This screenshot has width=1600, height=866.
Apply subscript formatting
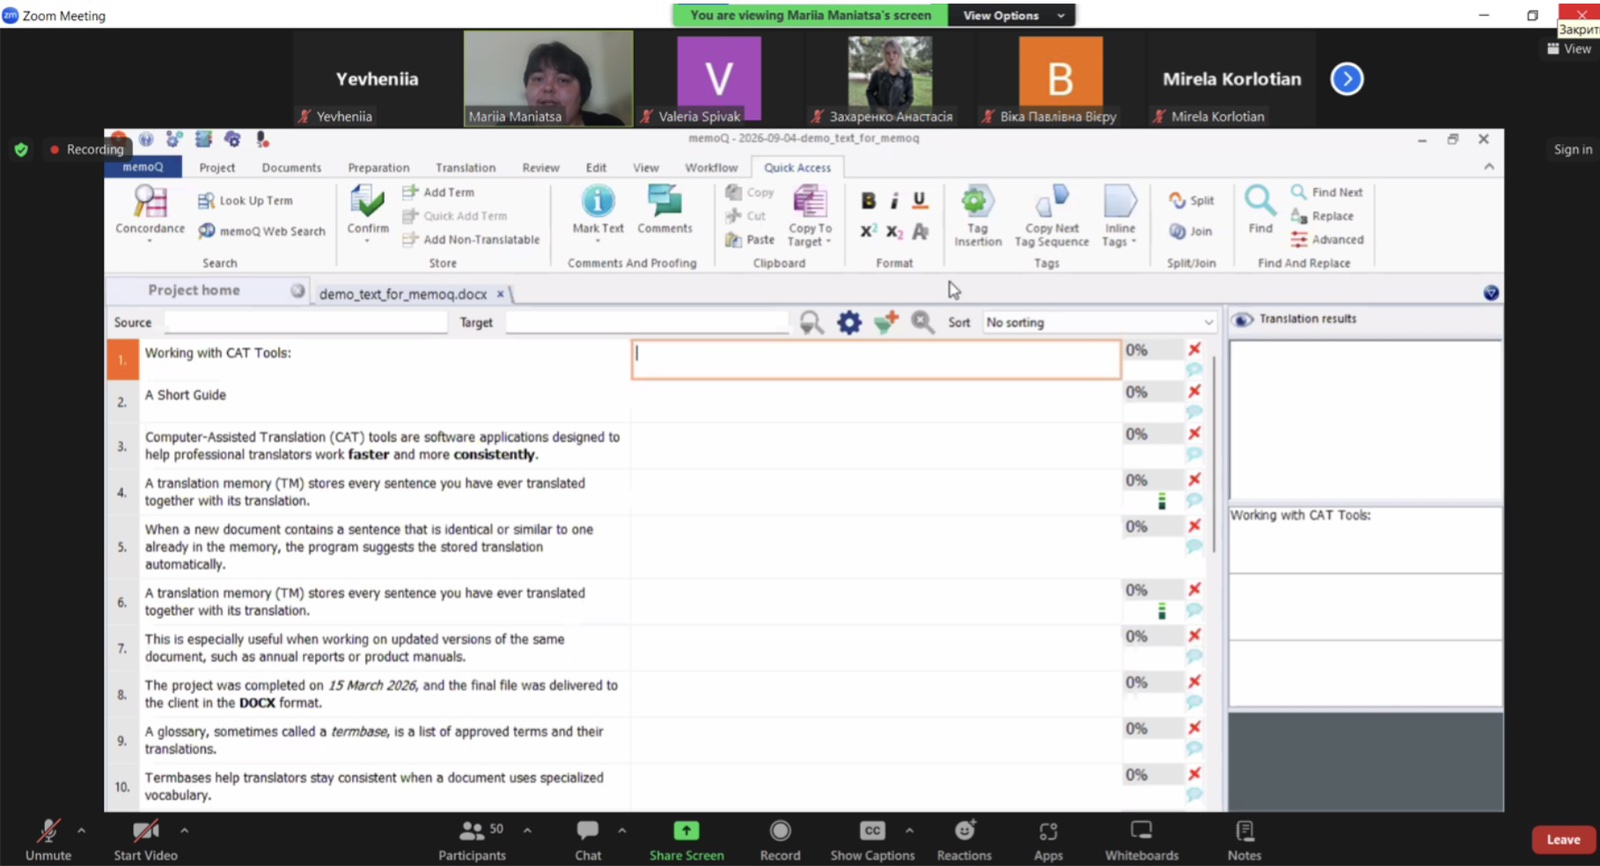894,232
